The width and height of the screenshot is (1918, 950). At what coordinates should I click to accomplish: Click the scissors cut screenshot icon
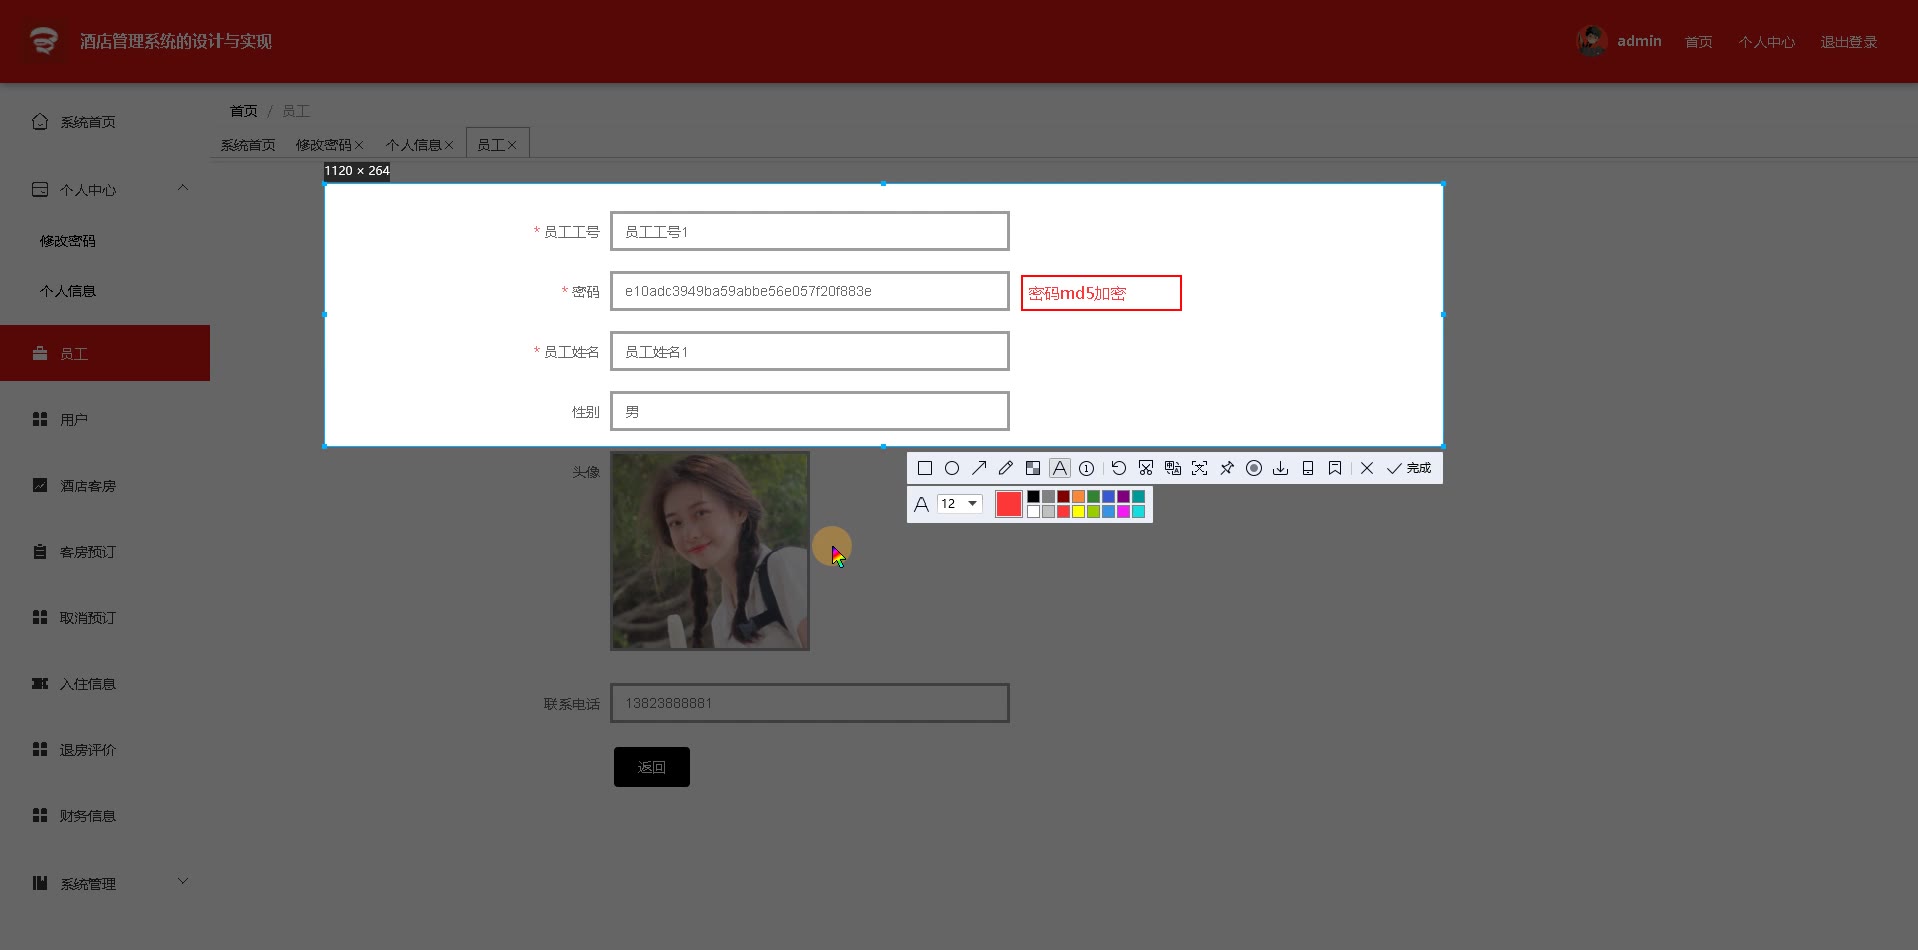point(1146,468)
